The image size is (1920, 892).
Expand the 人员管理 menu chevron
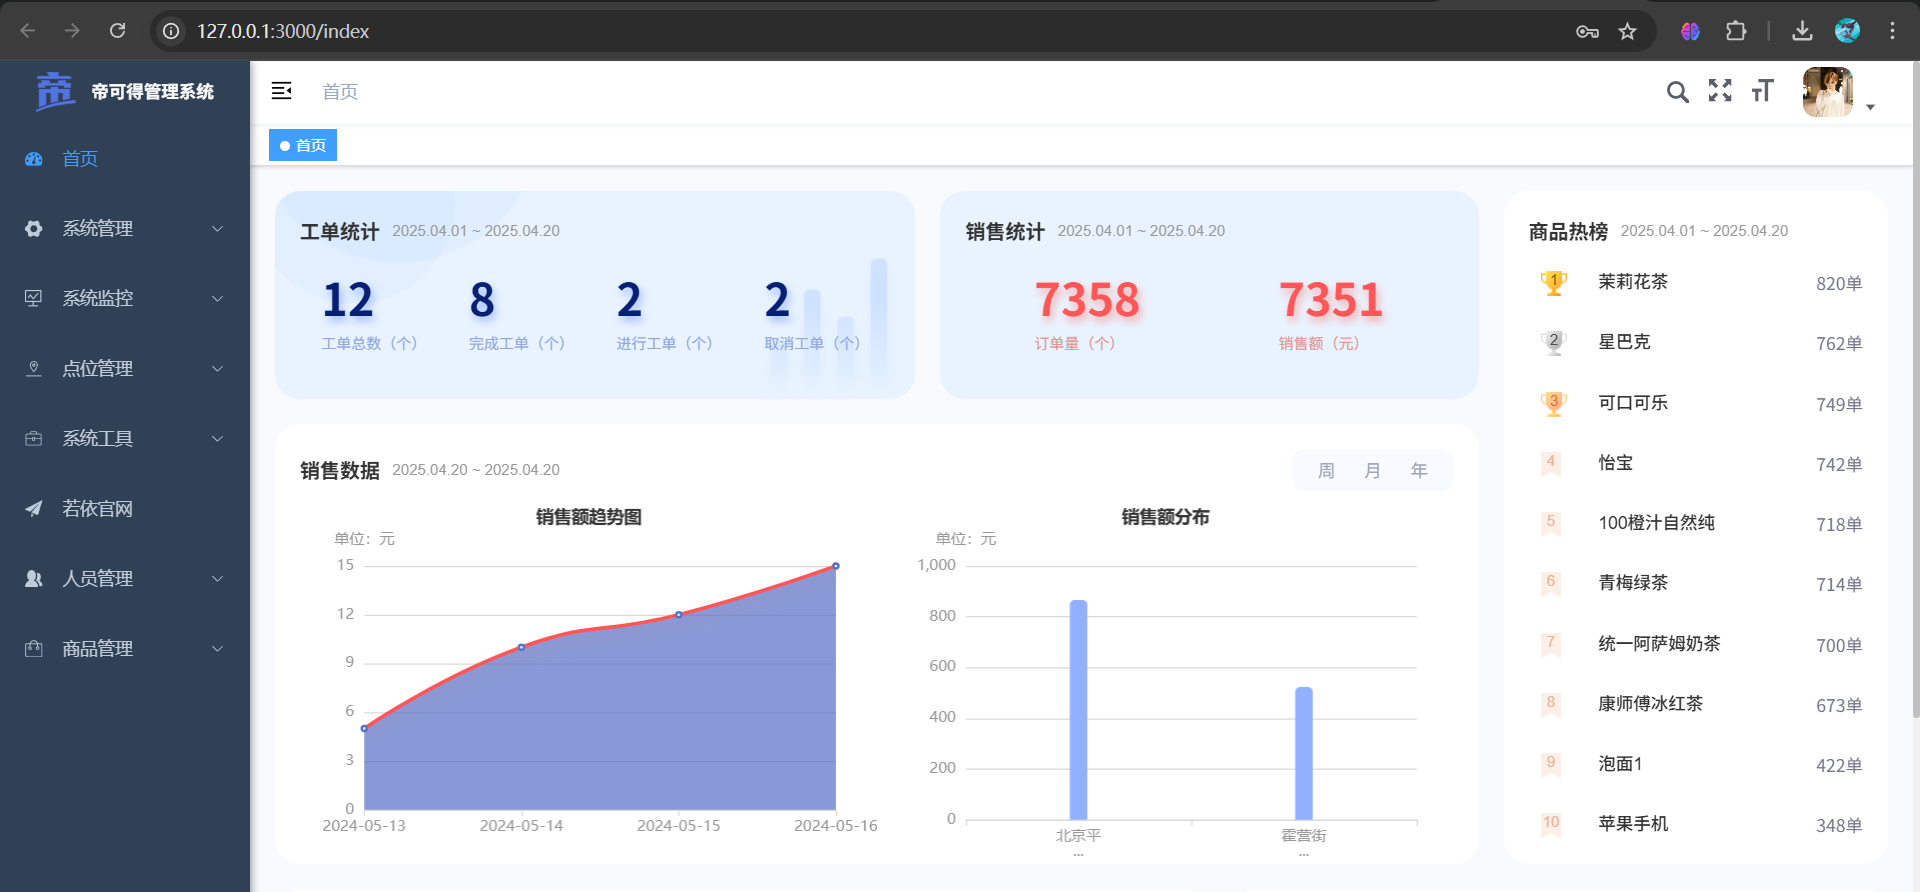217,579
